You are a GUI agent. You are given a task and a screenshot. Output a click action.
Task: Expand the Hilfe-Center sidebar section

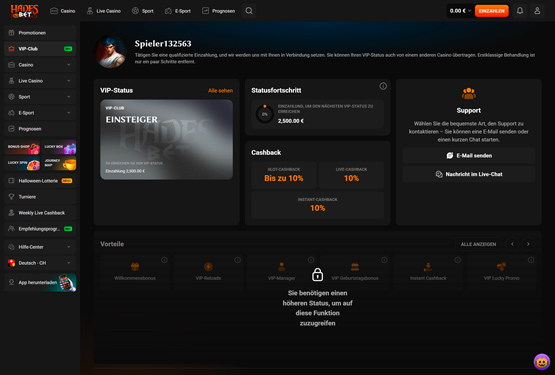[40, 247]
